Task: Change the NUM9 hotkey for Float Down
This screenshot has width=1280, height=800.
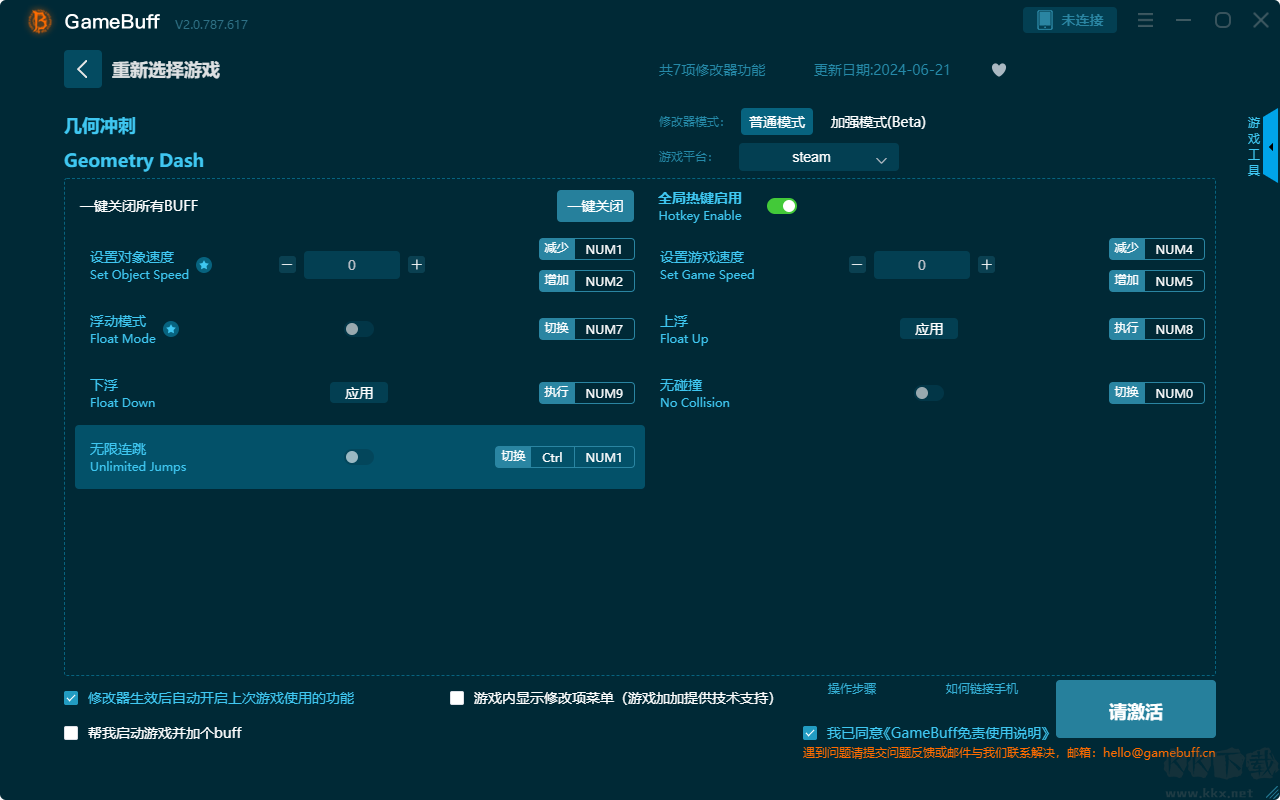Action: click(604, 393)
